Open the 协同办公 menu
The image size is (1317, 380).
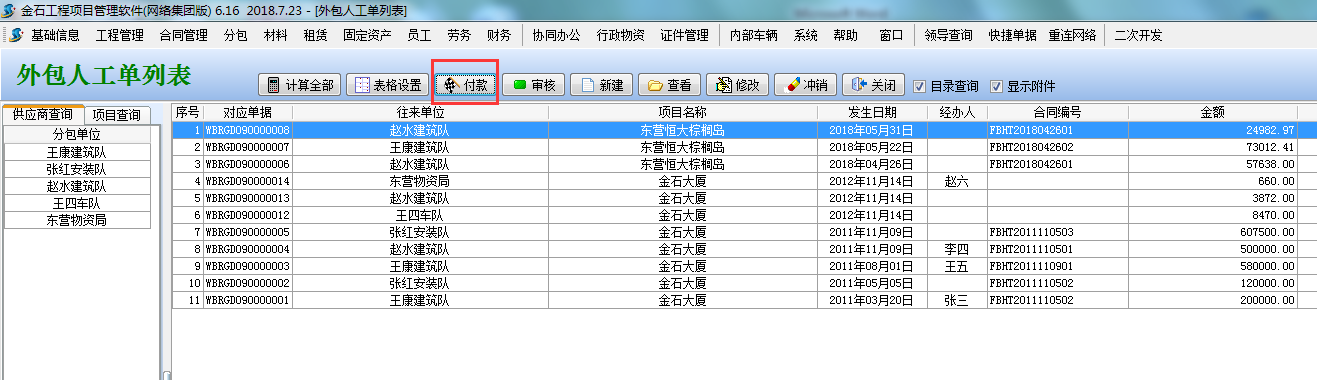(x=556, y=35)
